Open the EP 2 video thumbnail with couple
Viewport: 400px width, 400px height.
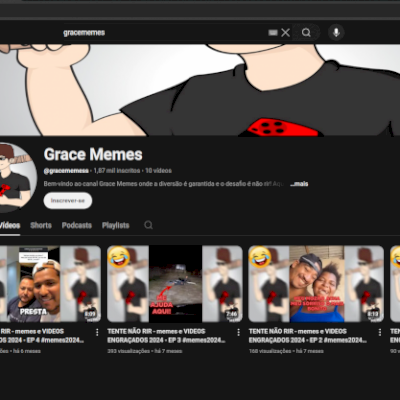tap(316, 284)
